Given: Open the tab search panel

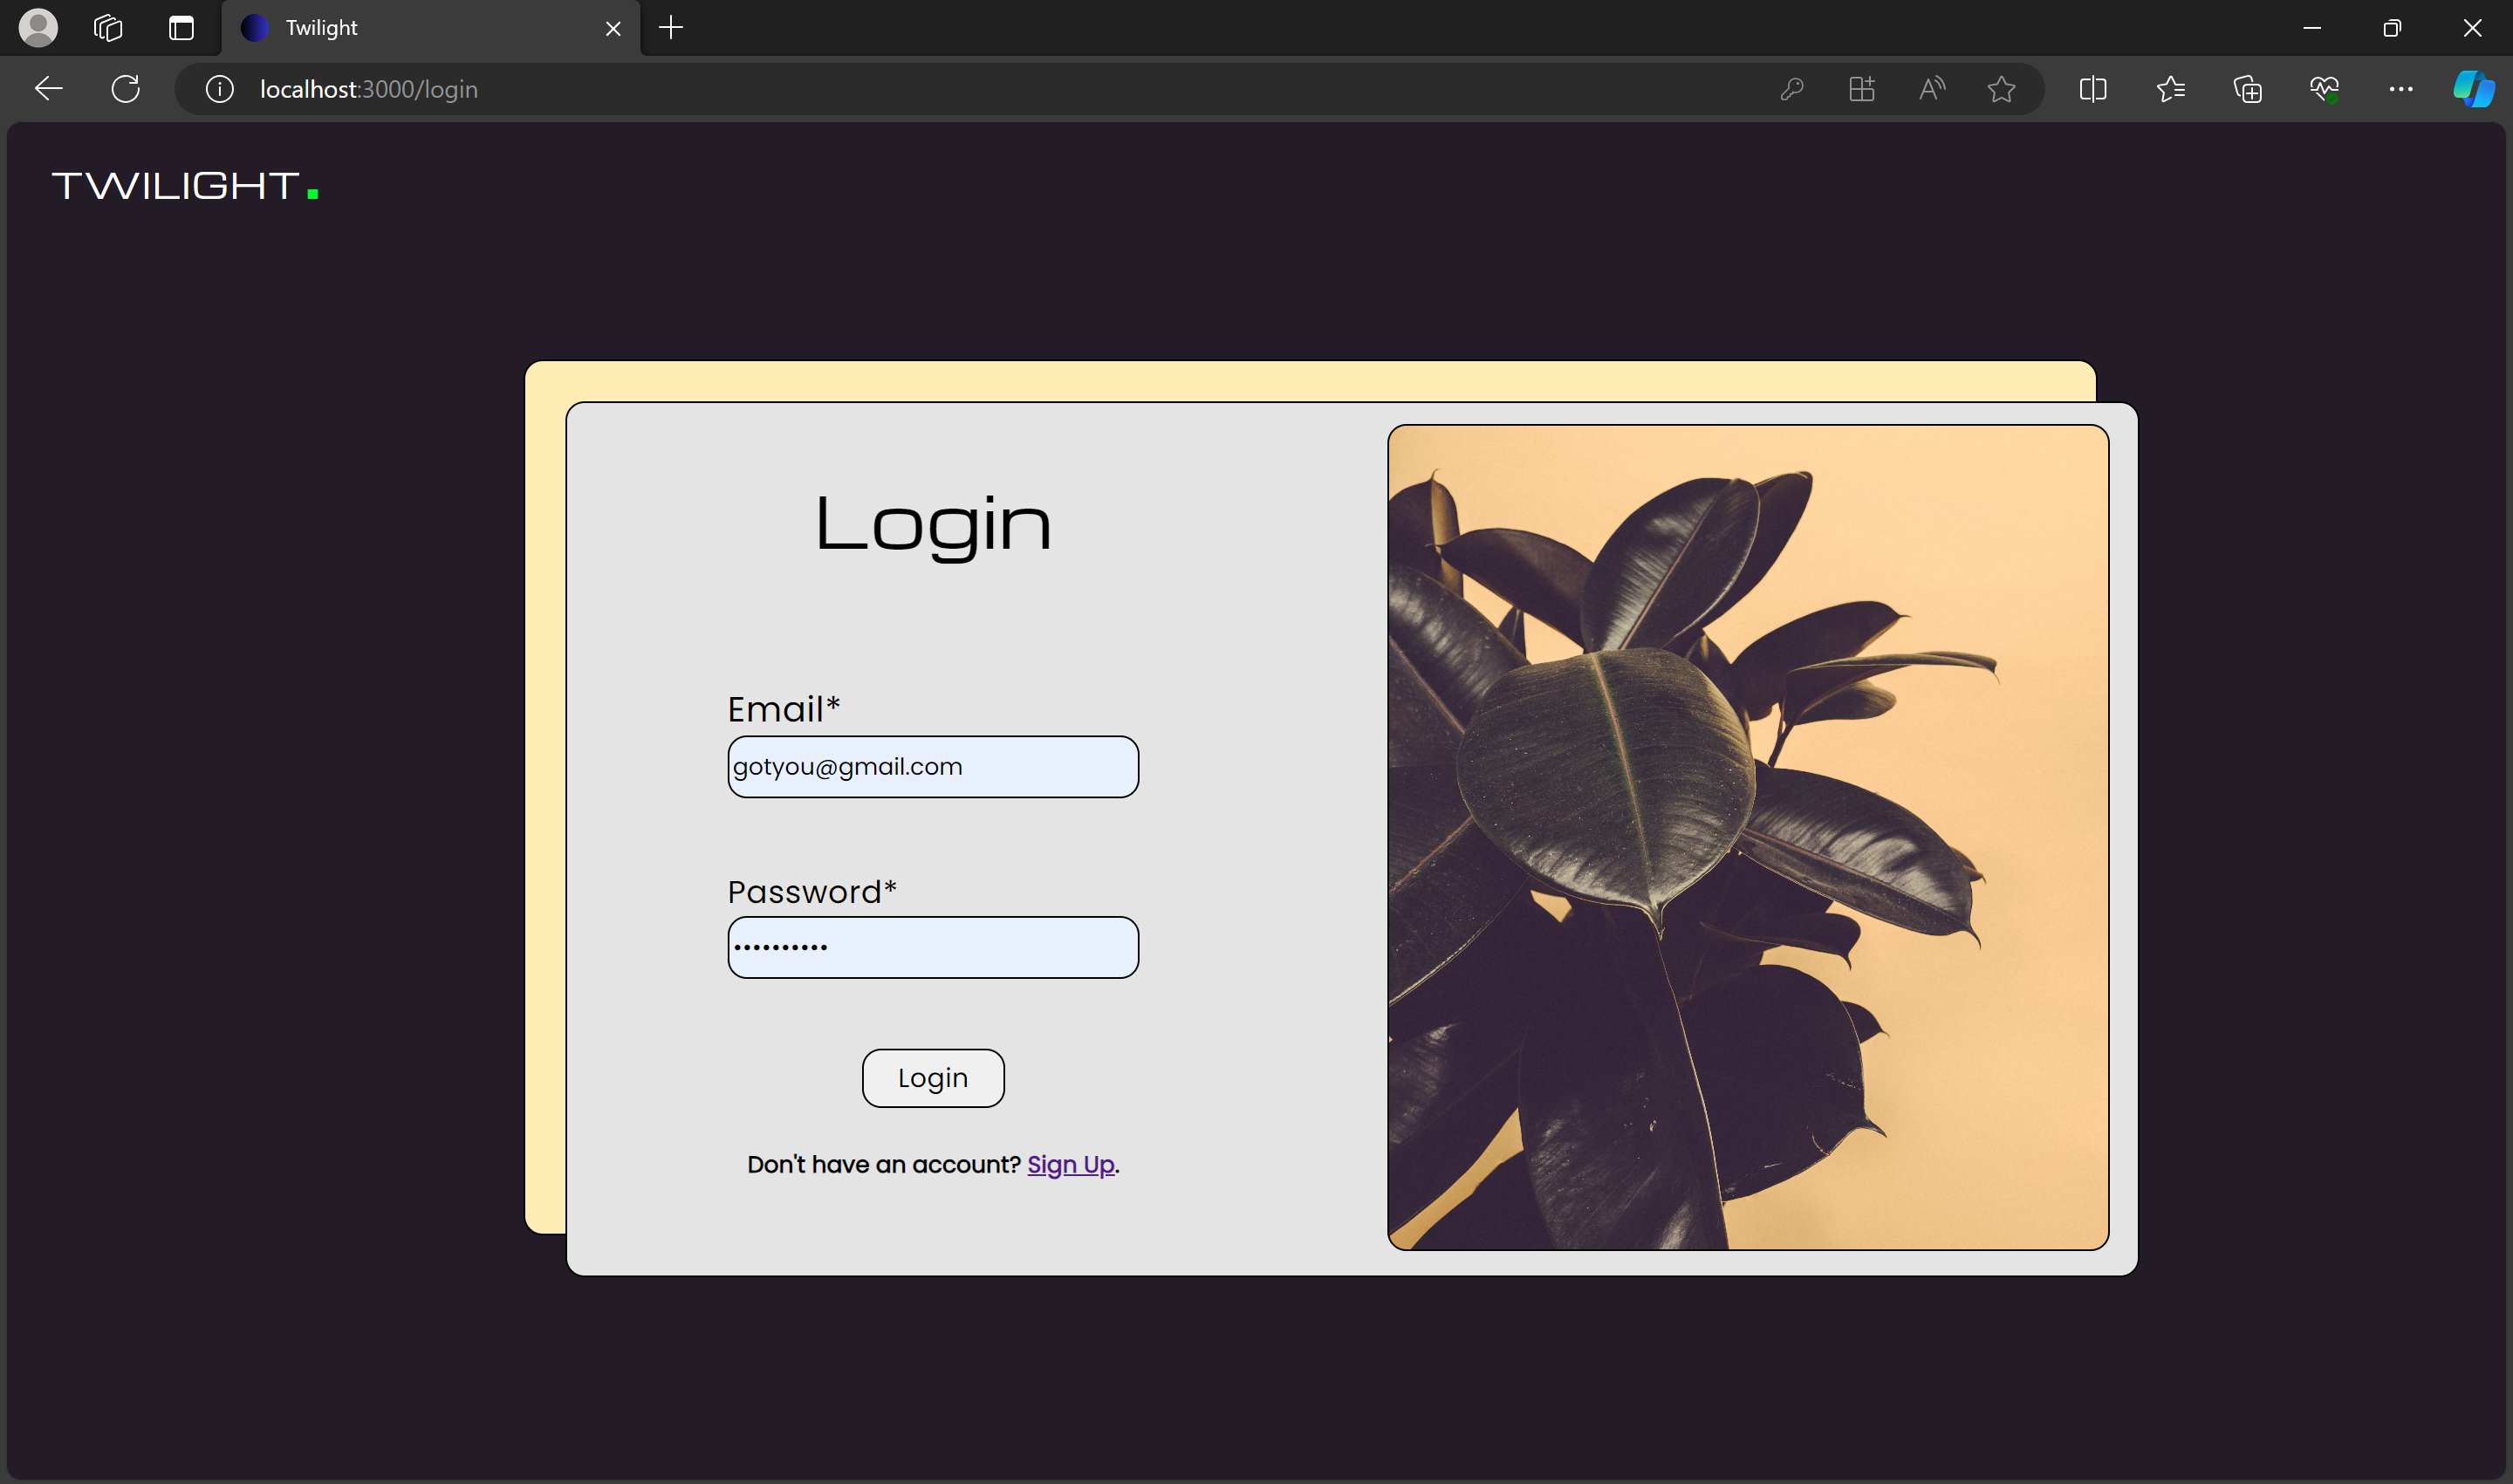Looking at the screenshot, I should click(x=107, y=27).
